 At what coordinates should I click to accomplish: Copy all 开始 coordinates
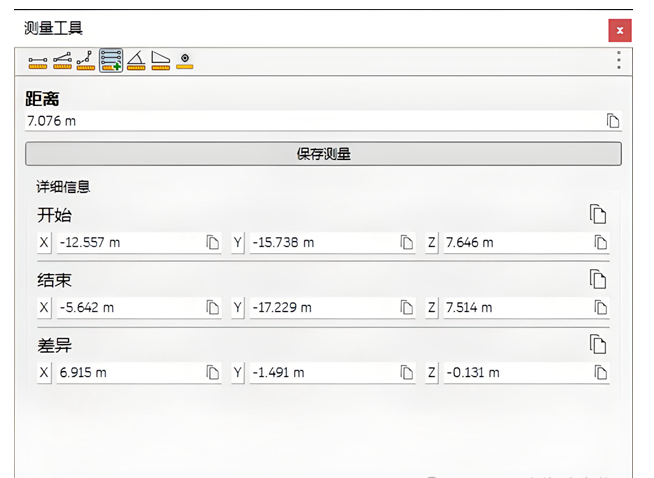(x=598, y=214)
